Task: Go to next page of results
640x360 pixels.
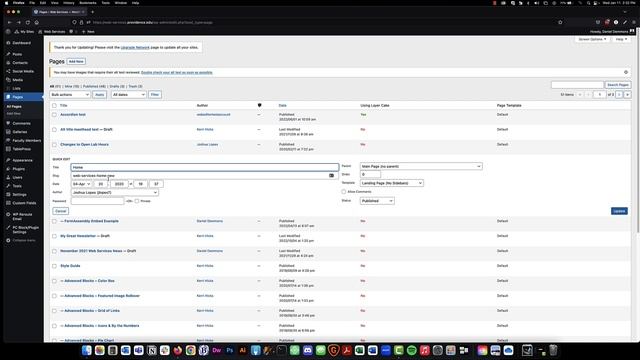Action: 619,95
